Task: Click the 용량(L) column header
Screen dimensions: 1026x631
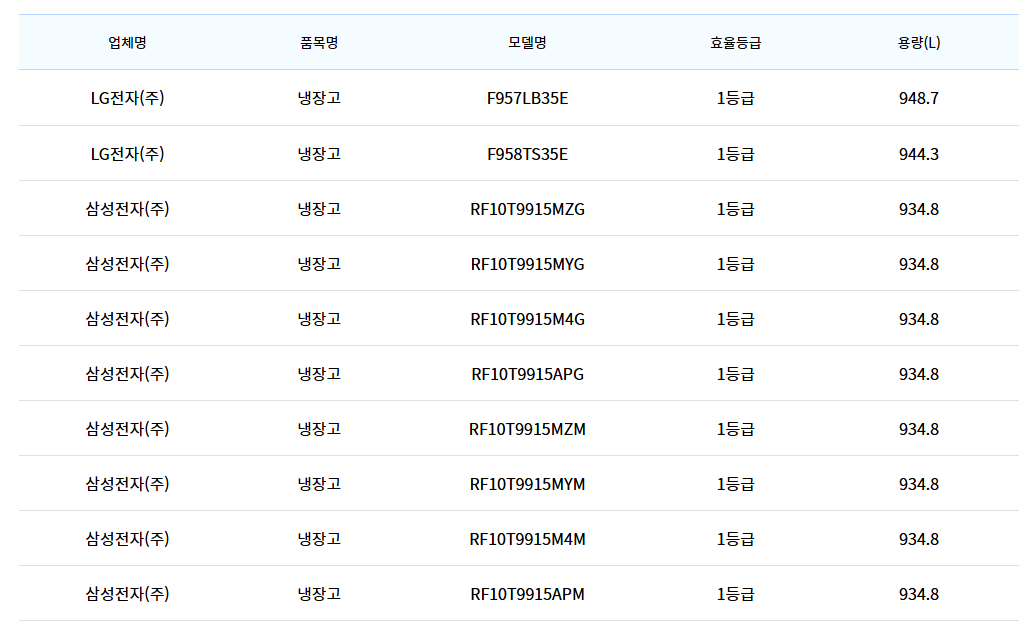Action: [x=919, y=43]
